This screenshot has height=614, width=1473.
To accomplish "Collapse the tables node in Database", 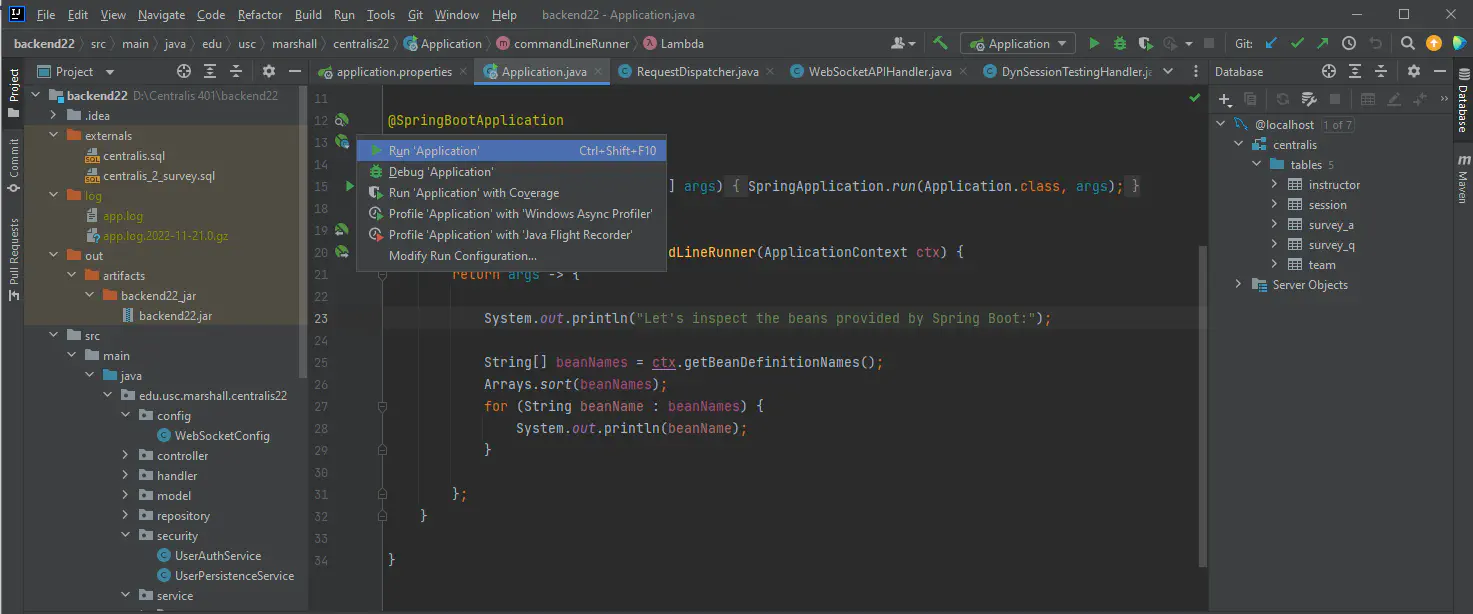I will [1256, 165].
